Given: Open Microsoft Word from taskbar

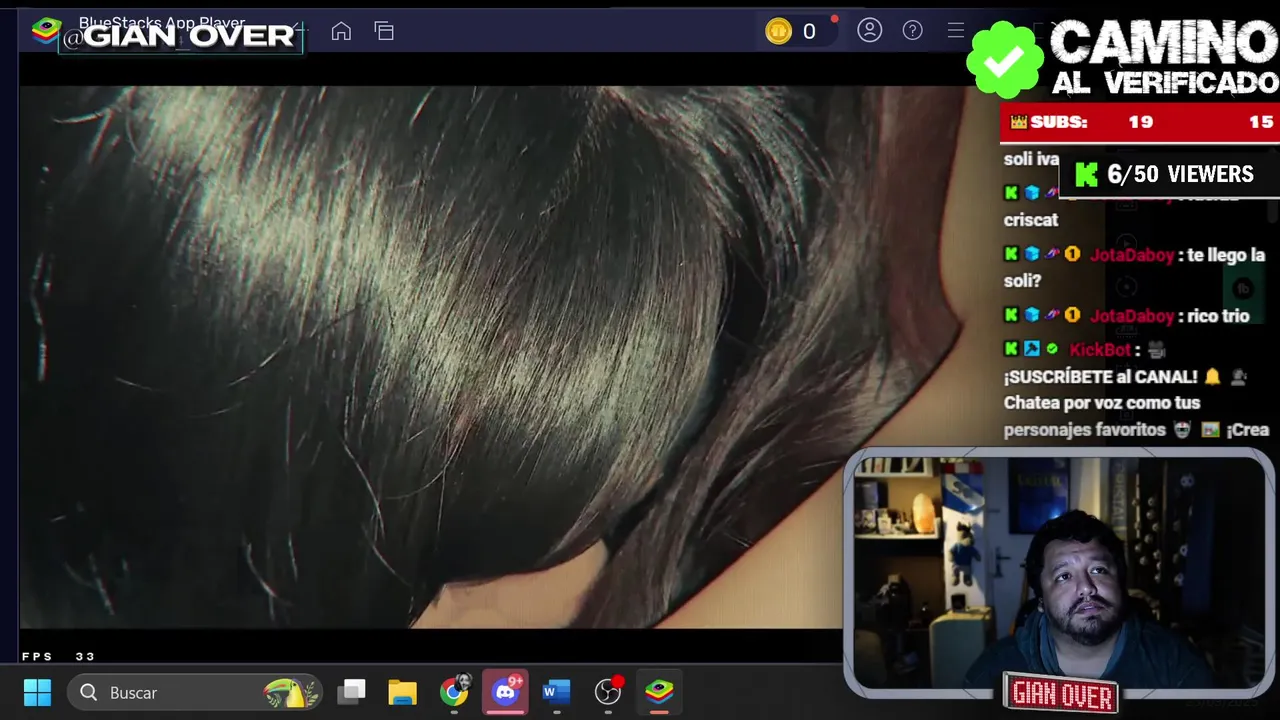Looking at the screenshot, I should (556, 692).
